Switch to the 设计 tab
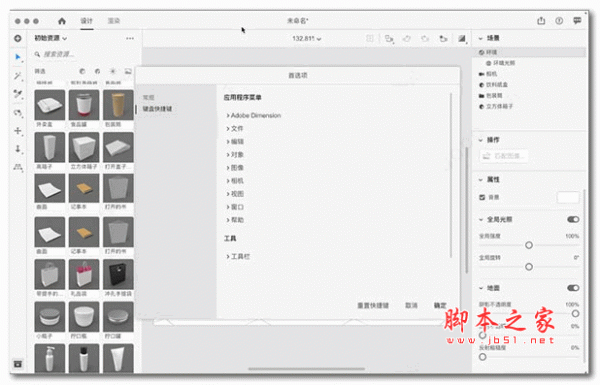The width and height of the screenshot is (600, 385). 86,21
